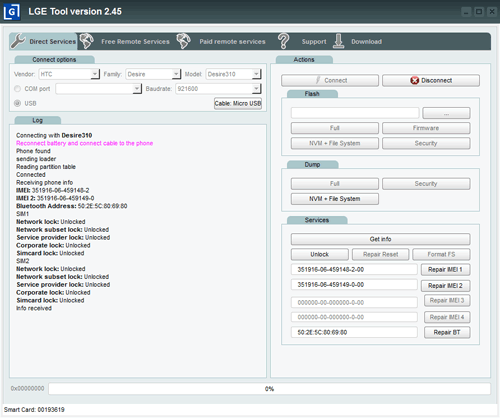
Task: Switch to Free Remote Services tab
Action: click(x=135, y=42)
